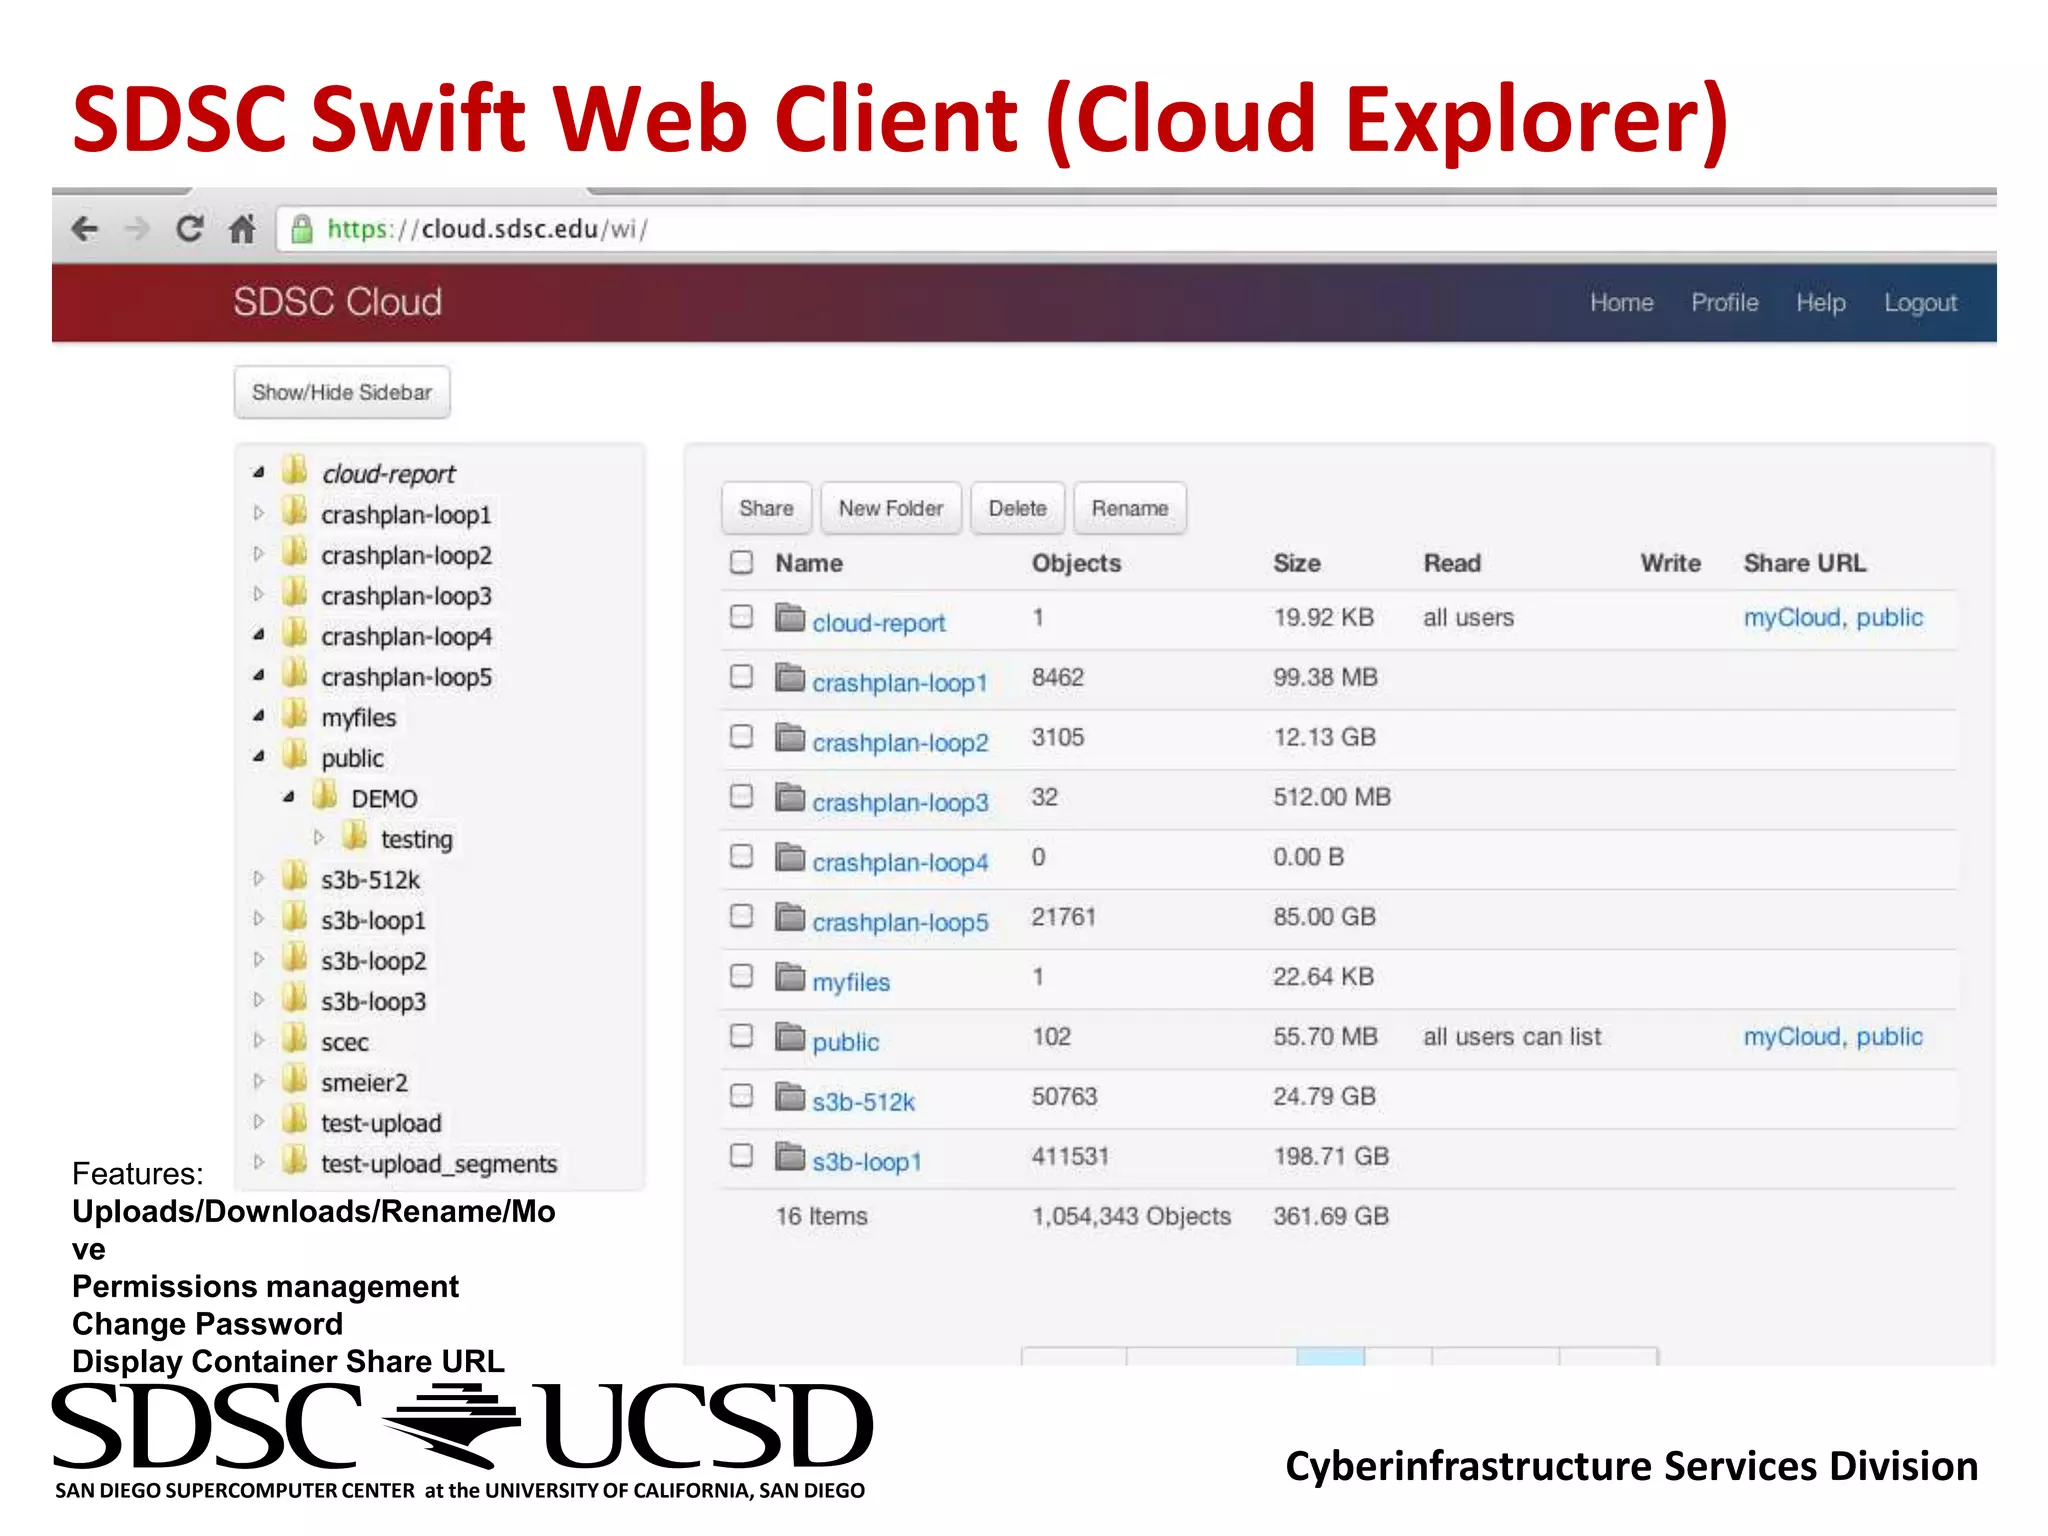Collapse the cloud-report tree node
2048x1536 pixels.
coord(259,472)
